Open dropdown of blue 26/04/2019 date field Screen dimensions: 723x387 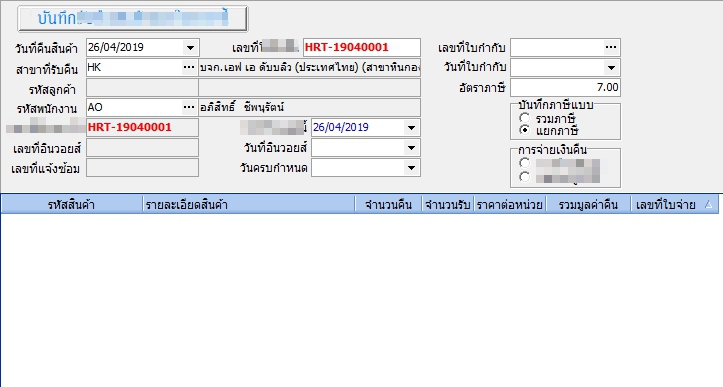(411, 128)
